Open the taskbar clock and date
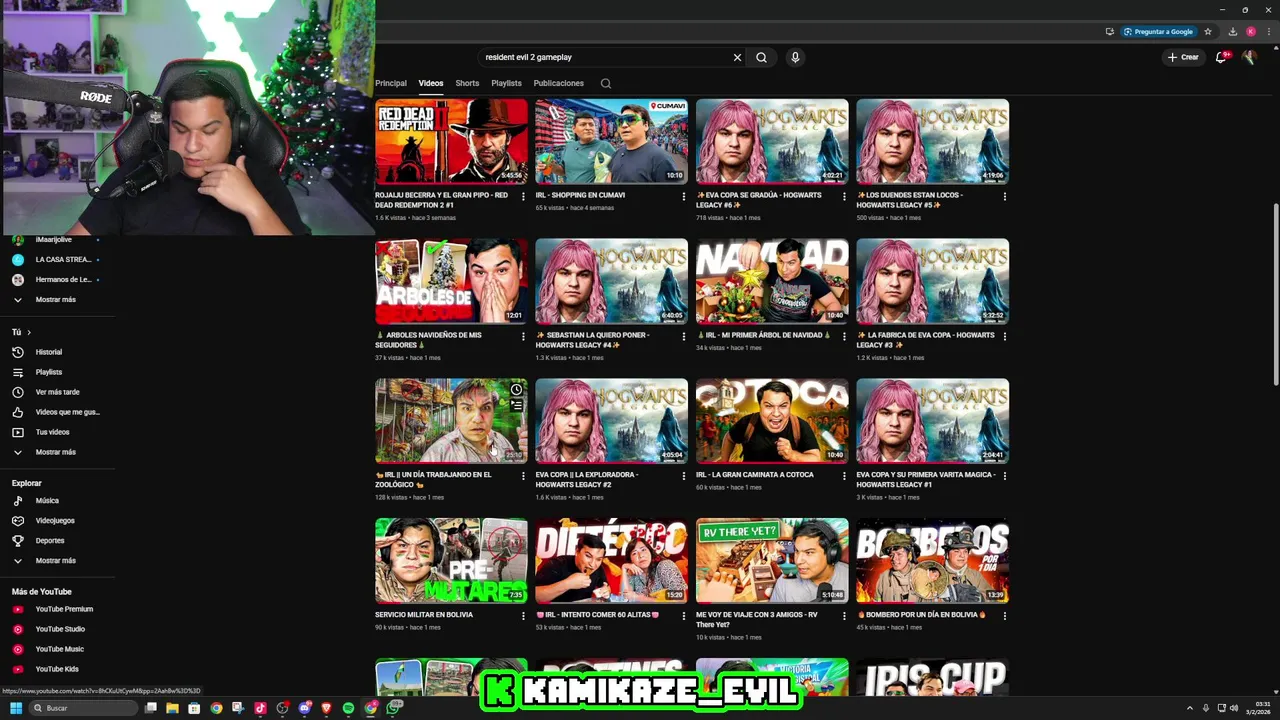1280x720 pixels. 1259,708
